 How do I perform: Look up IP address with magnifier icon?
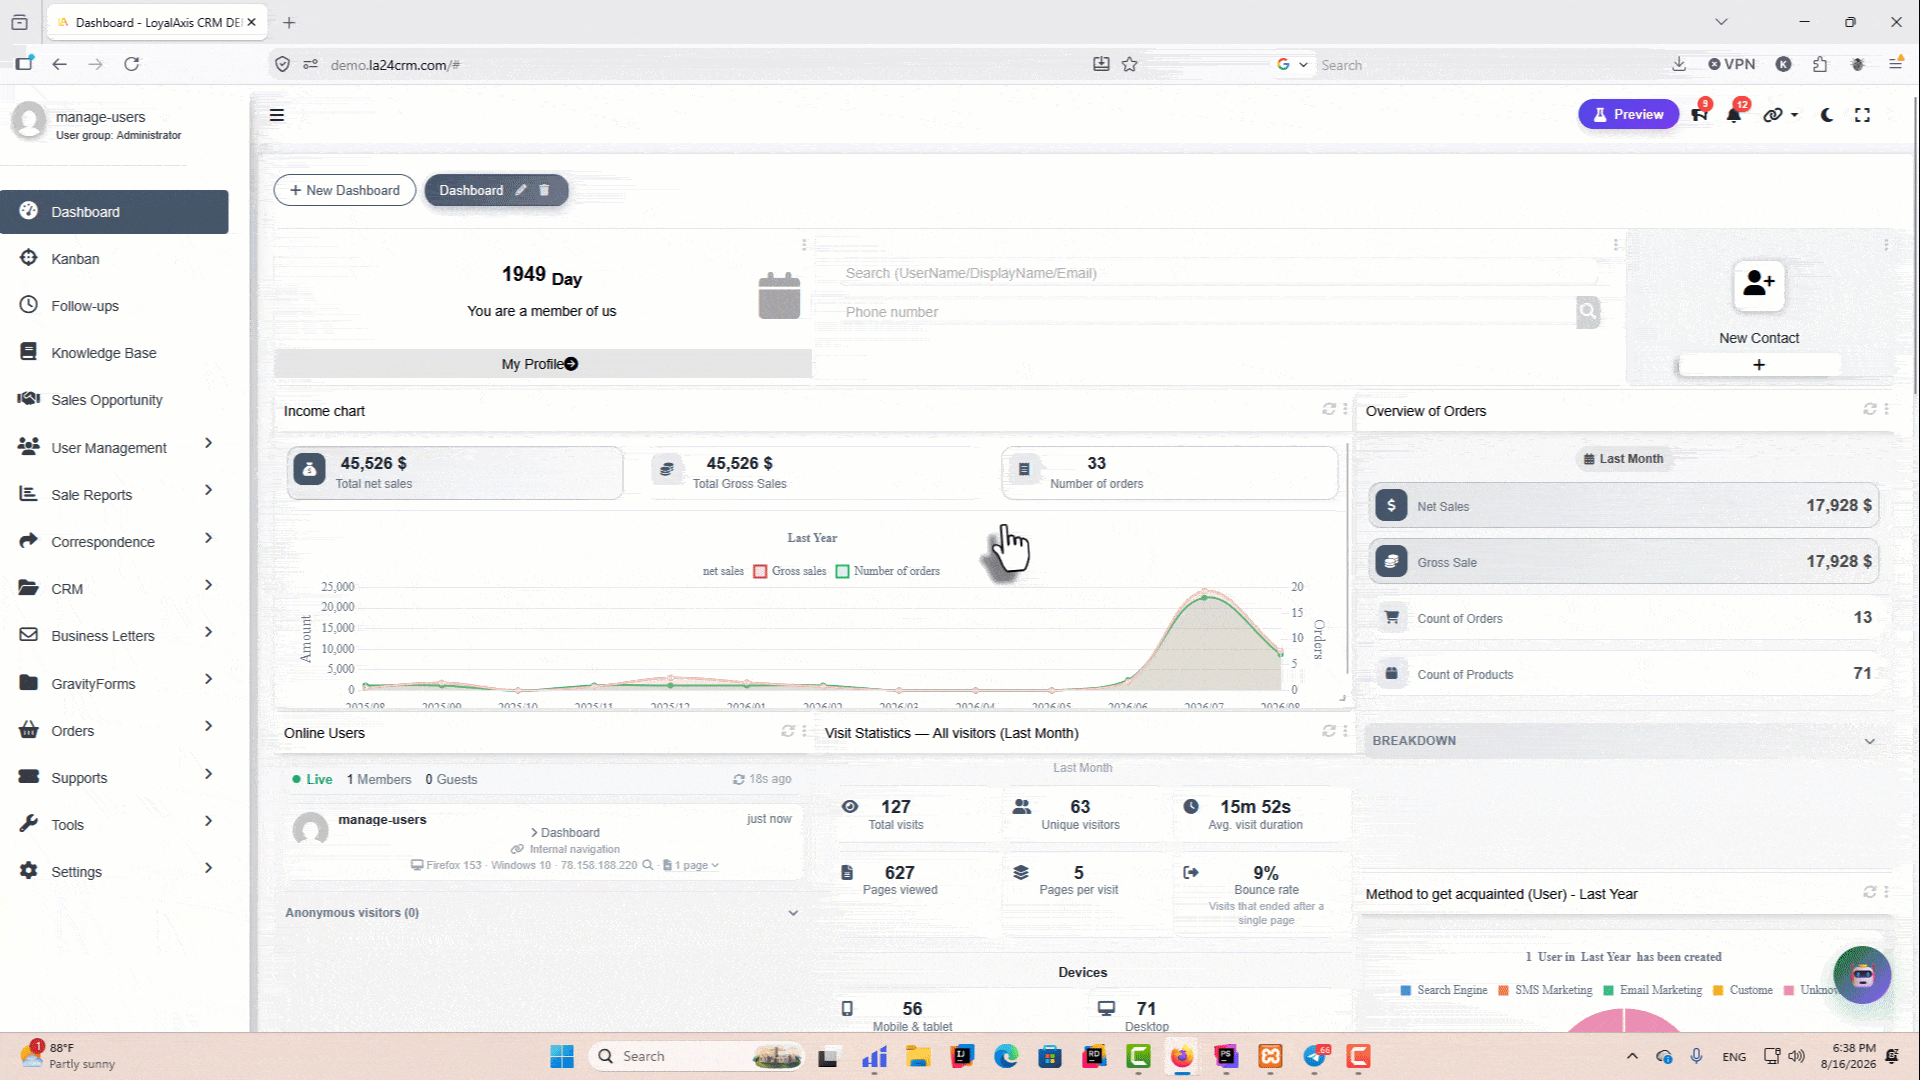click(x=648, y=865)
